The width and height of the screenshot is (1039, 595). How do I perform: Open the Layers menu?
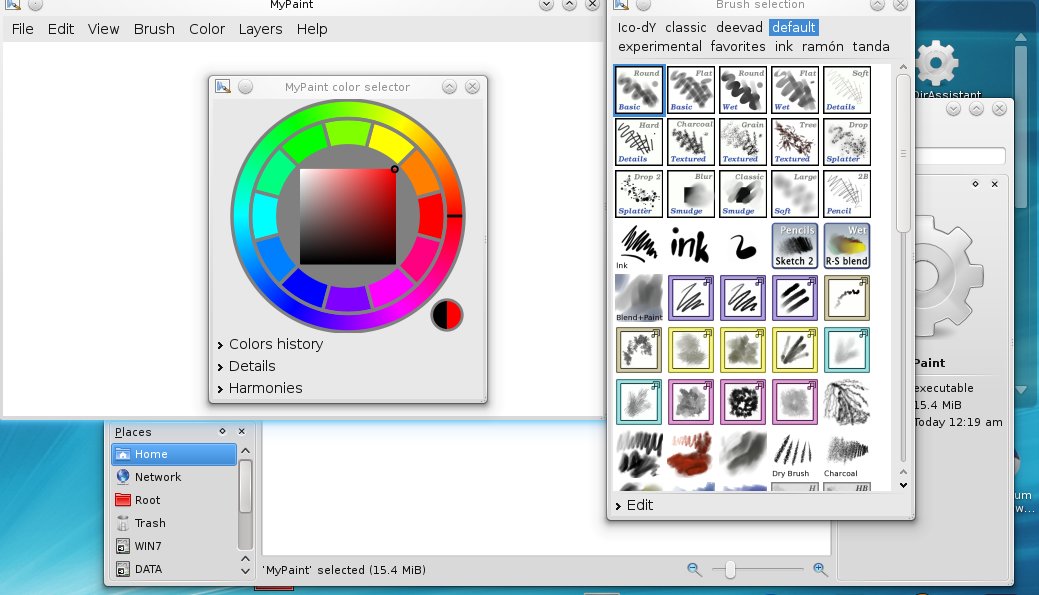tap(260, 29)
